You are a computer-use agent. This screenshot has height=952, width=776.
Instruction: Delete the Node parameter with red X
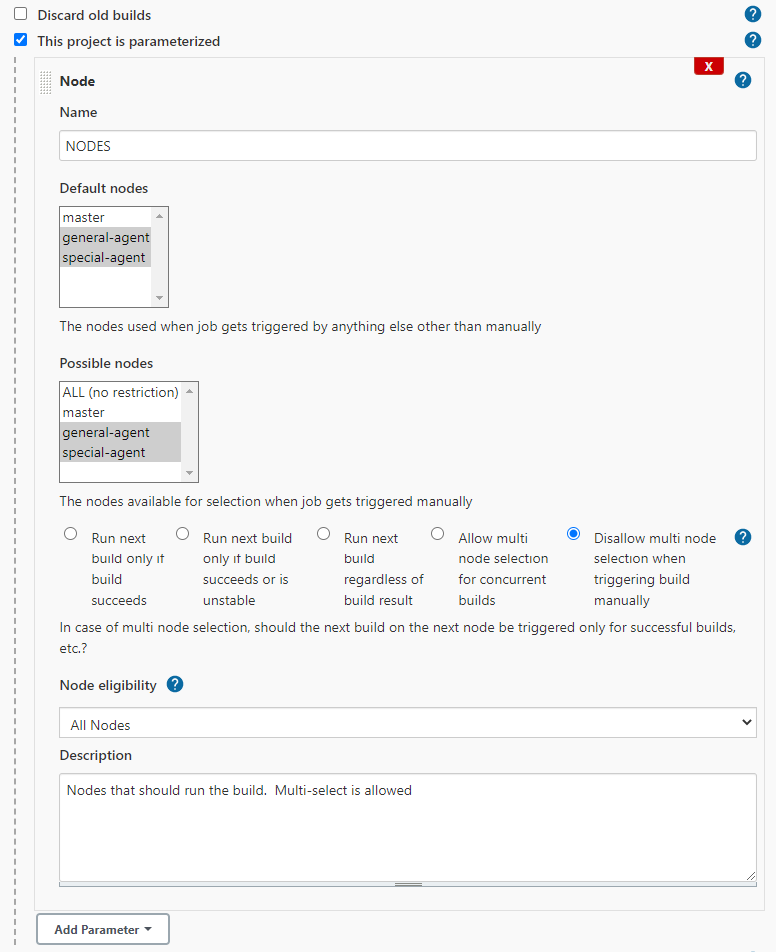click(709, 66)
